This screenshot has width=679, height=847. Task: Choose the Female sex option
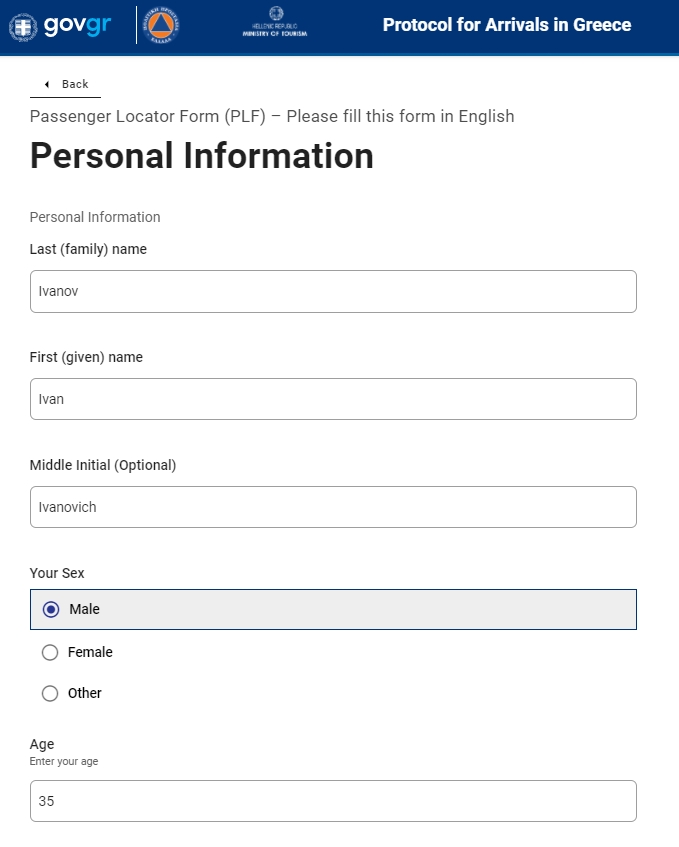[51, 653]
